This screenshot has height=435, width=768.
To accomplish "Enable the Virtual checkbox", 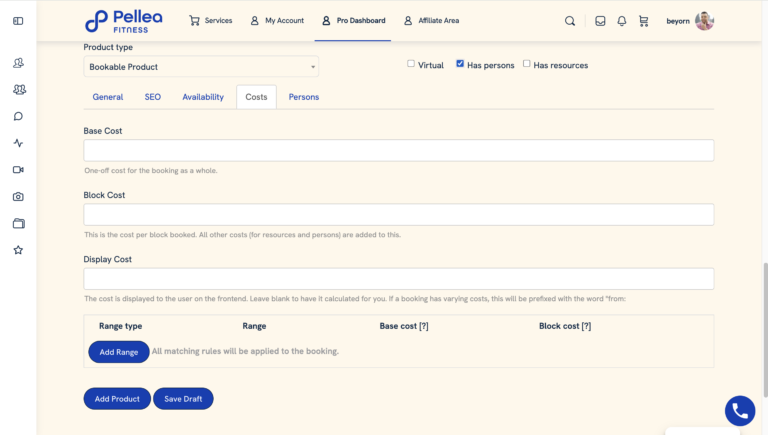I will [411, 64].
